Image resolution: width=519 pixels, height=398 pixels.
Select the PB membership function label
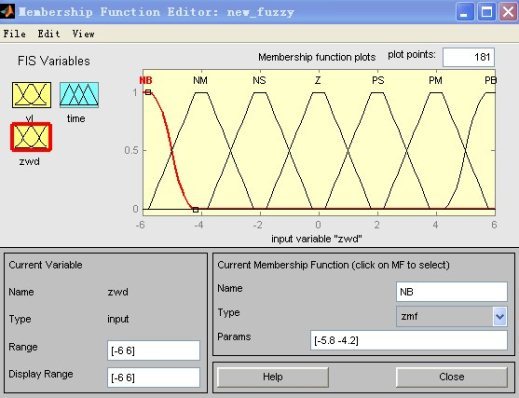coord(490,80)
